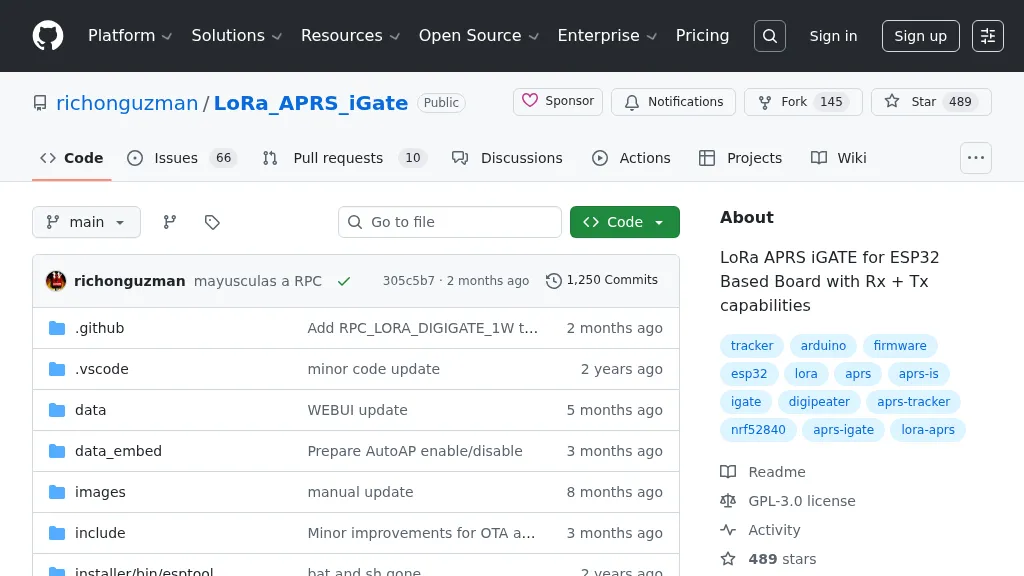Open the header settings sliders icon
Viewport: 1024px width, 576px height.
(987, 36)
